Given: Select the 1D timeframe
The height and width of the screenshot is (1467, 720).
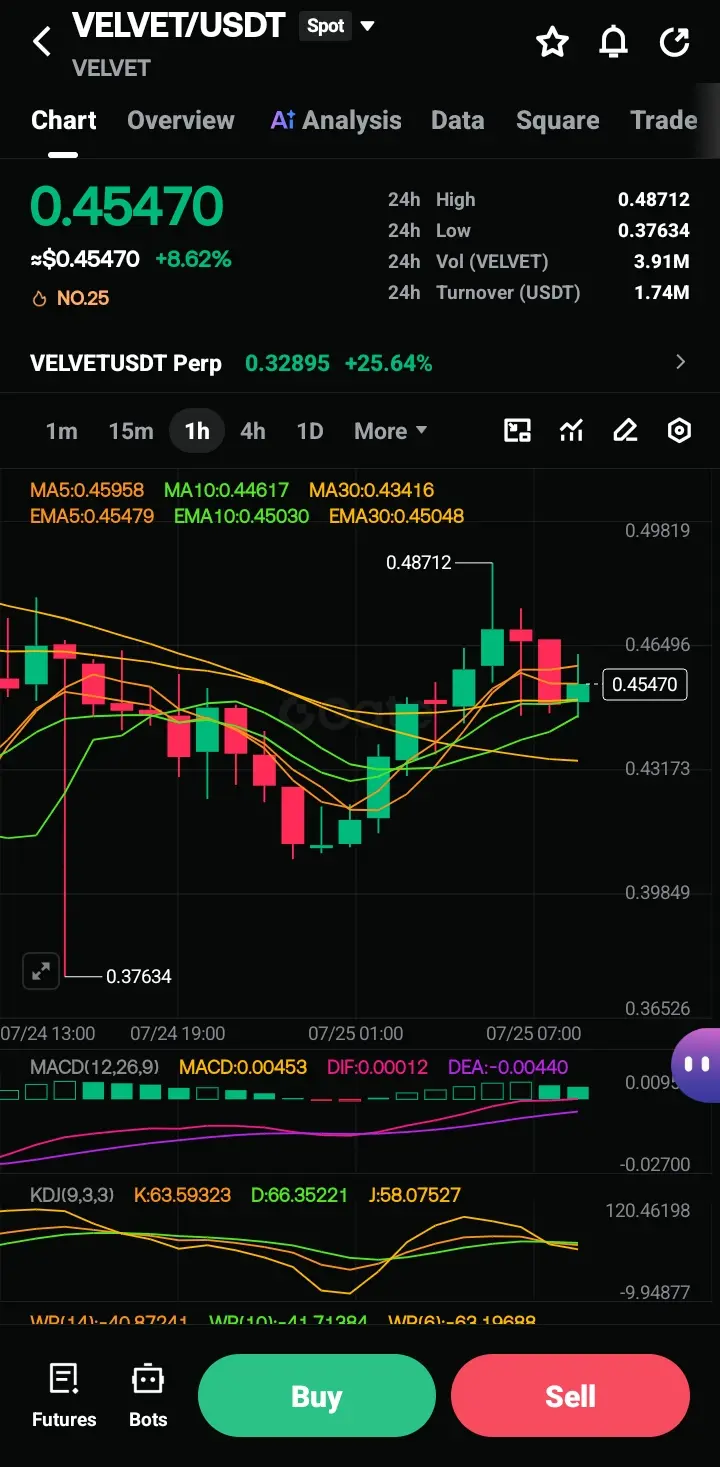Looking at the screenshot, I should coord(310,431).
